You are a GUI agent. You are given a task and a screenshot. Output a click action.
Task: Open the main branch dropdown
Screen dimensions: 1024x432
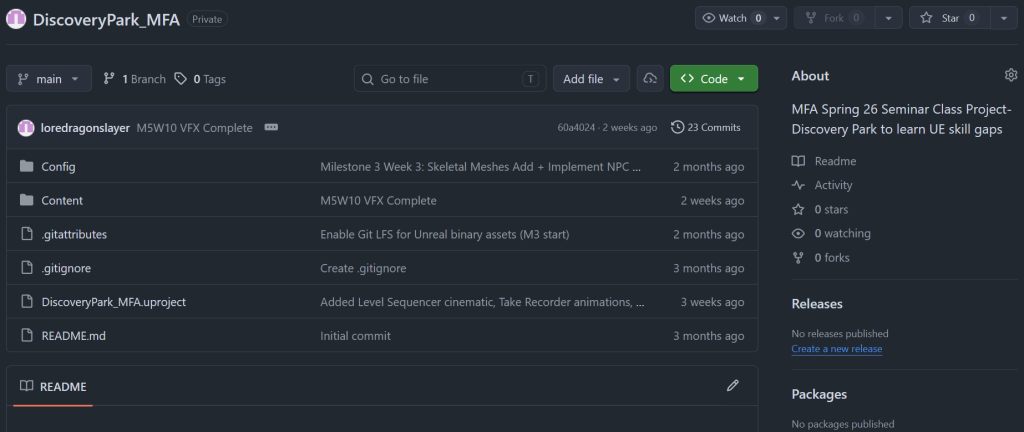(x=49, y=79)
